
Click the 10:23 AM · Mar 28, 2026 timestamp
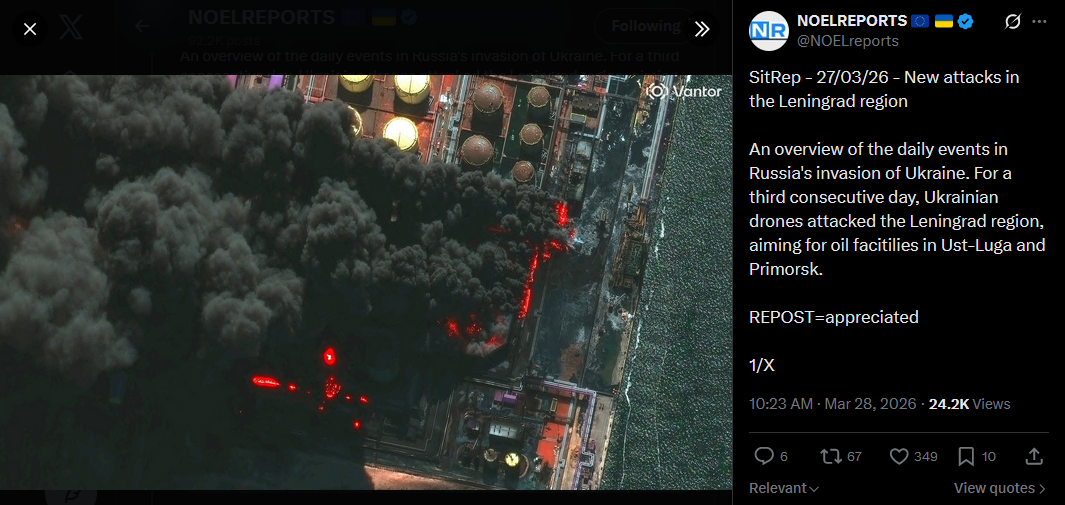[833, 404]
